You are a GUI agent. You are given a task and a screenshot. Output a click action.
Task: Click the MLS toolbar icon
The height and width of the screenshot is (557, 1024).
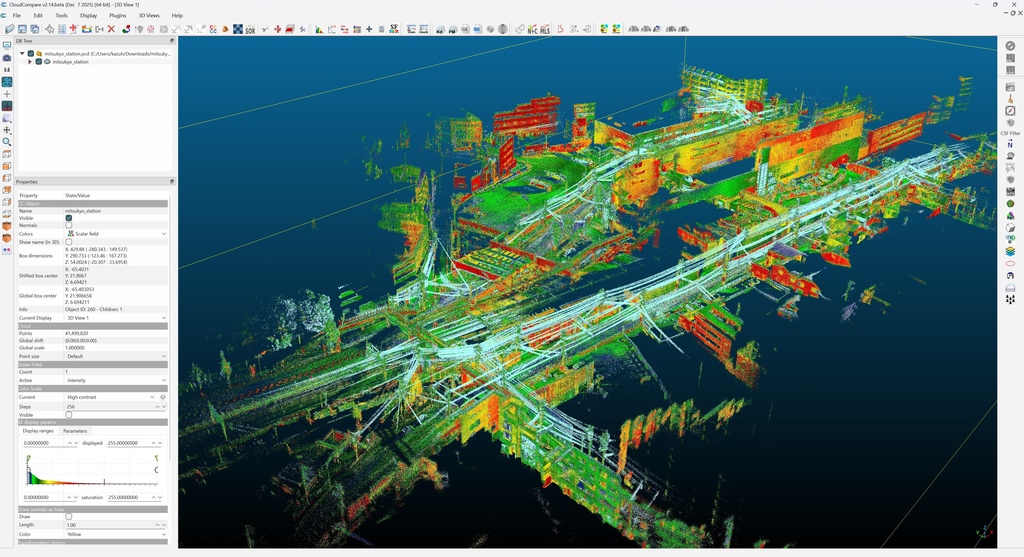click(545, 29)
